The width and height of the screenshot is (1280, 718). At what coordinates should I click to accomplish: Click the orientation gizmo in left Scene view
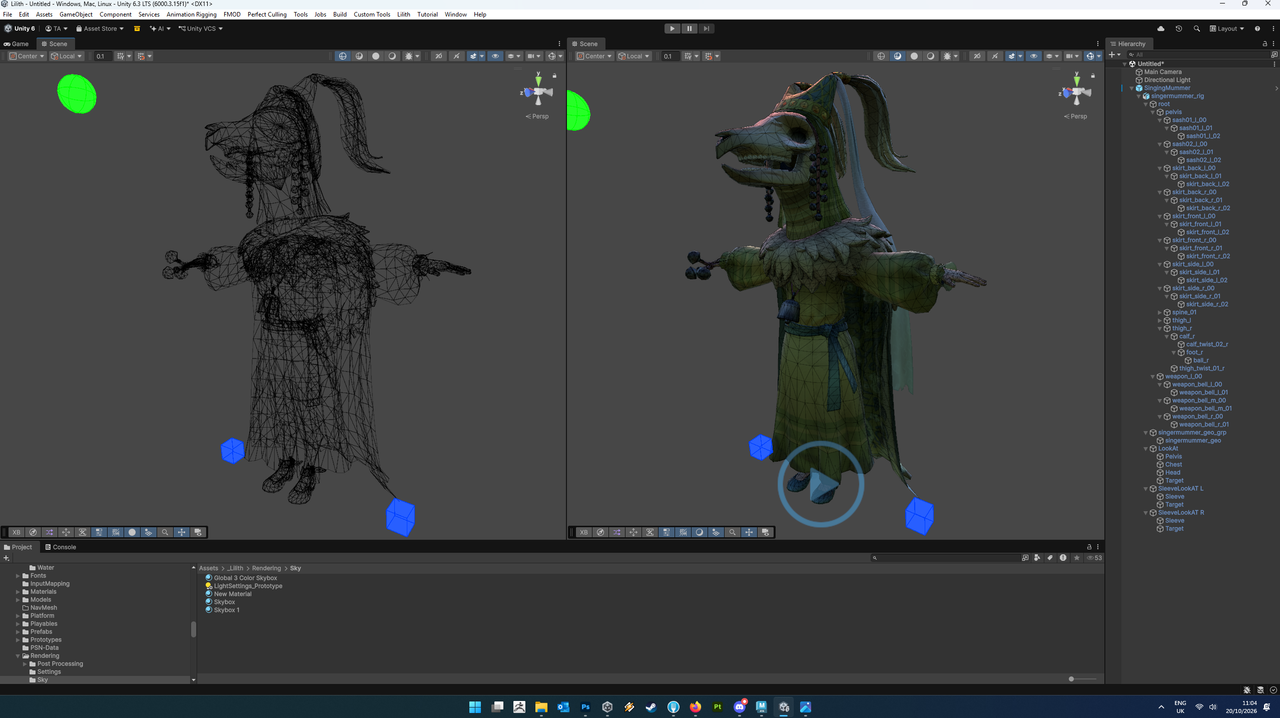[x=538, y=92]
